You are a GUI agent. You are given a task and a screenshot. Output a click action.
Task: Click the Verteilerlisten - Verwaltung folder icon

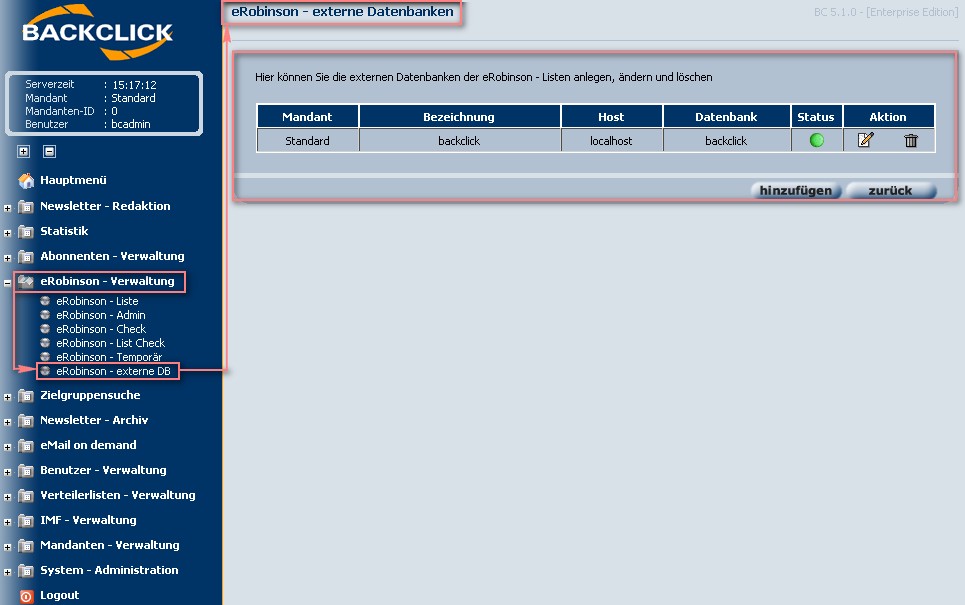26,495
